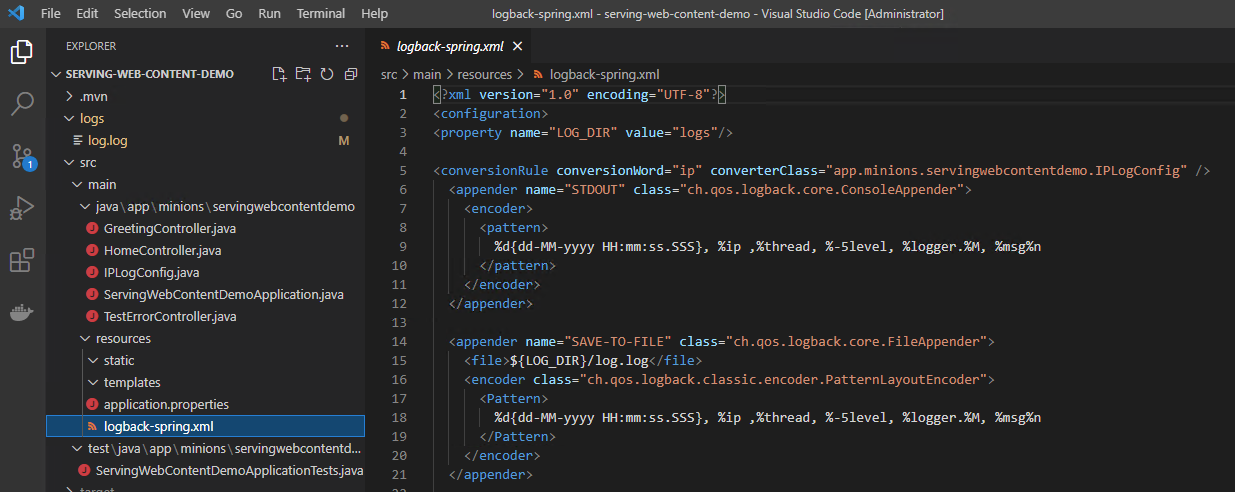Open the View menu
The height and width of the screenshot is (492, 1235).
[x=196, y=14]
